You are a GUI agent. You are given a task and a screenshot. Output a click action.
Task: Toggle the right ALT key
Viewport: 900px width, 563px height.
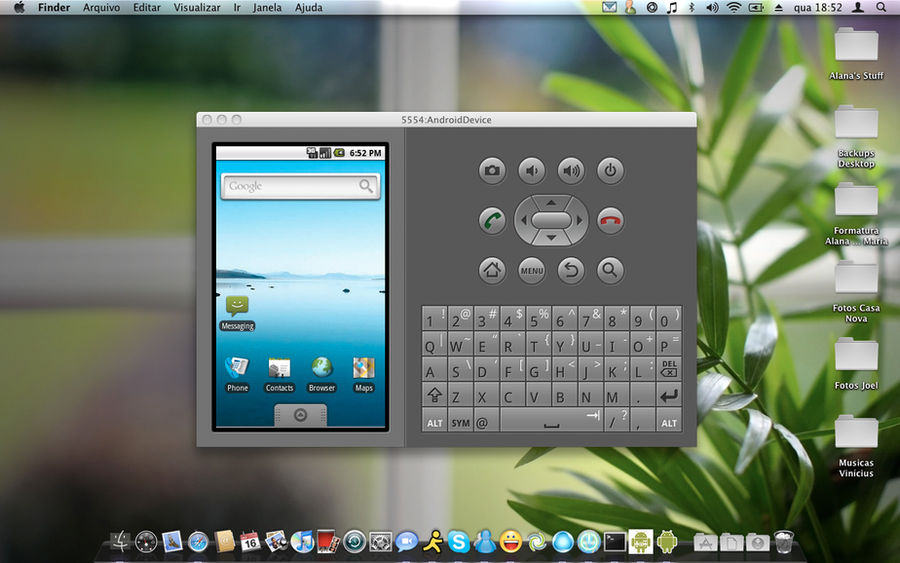pos(669,422)
